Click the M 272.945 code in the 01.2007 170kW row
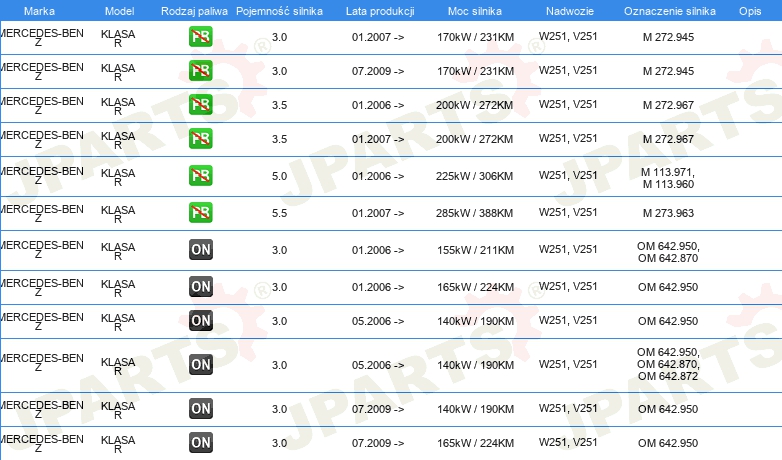The width and height of the screenshot is (782, 460). tap(668, 37)
